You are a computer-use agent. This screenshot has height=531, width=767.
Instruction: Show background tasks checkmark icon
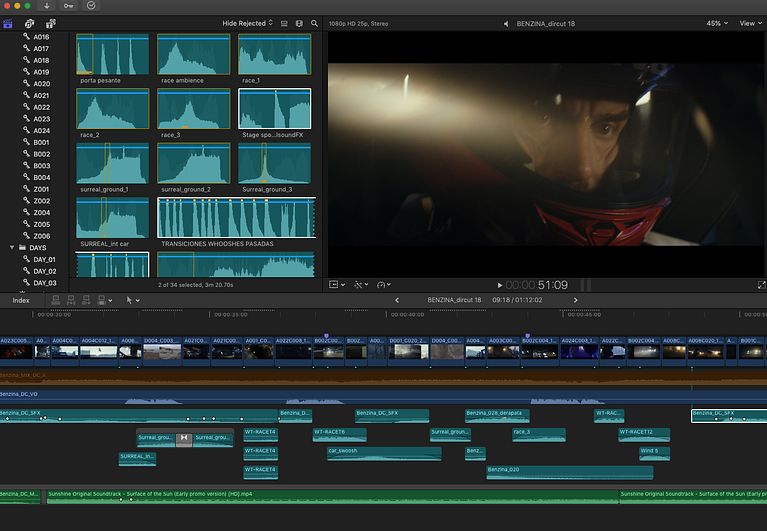point(91,6)
